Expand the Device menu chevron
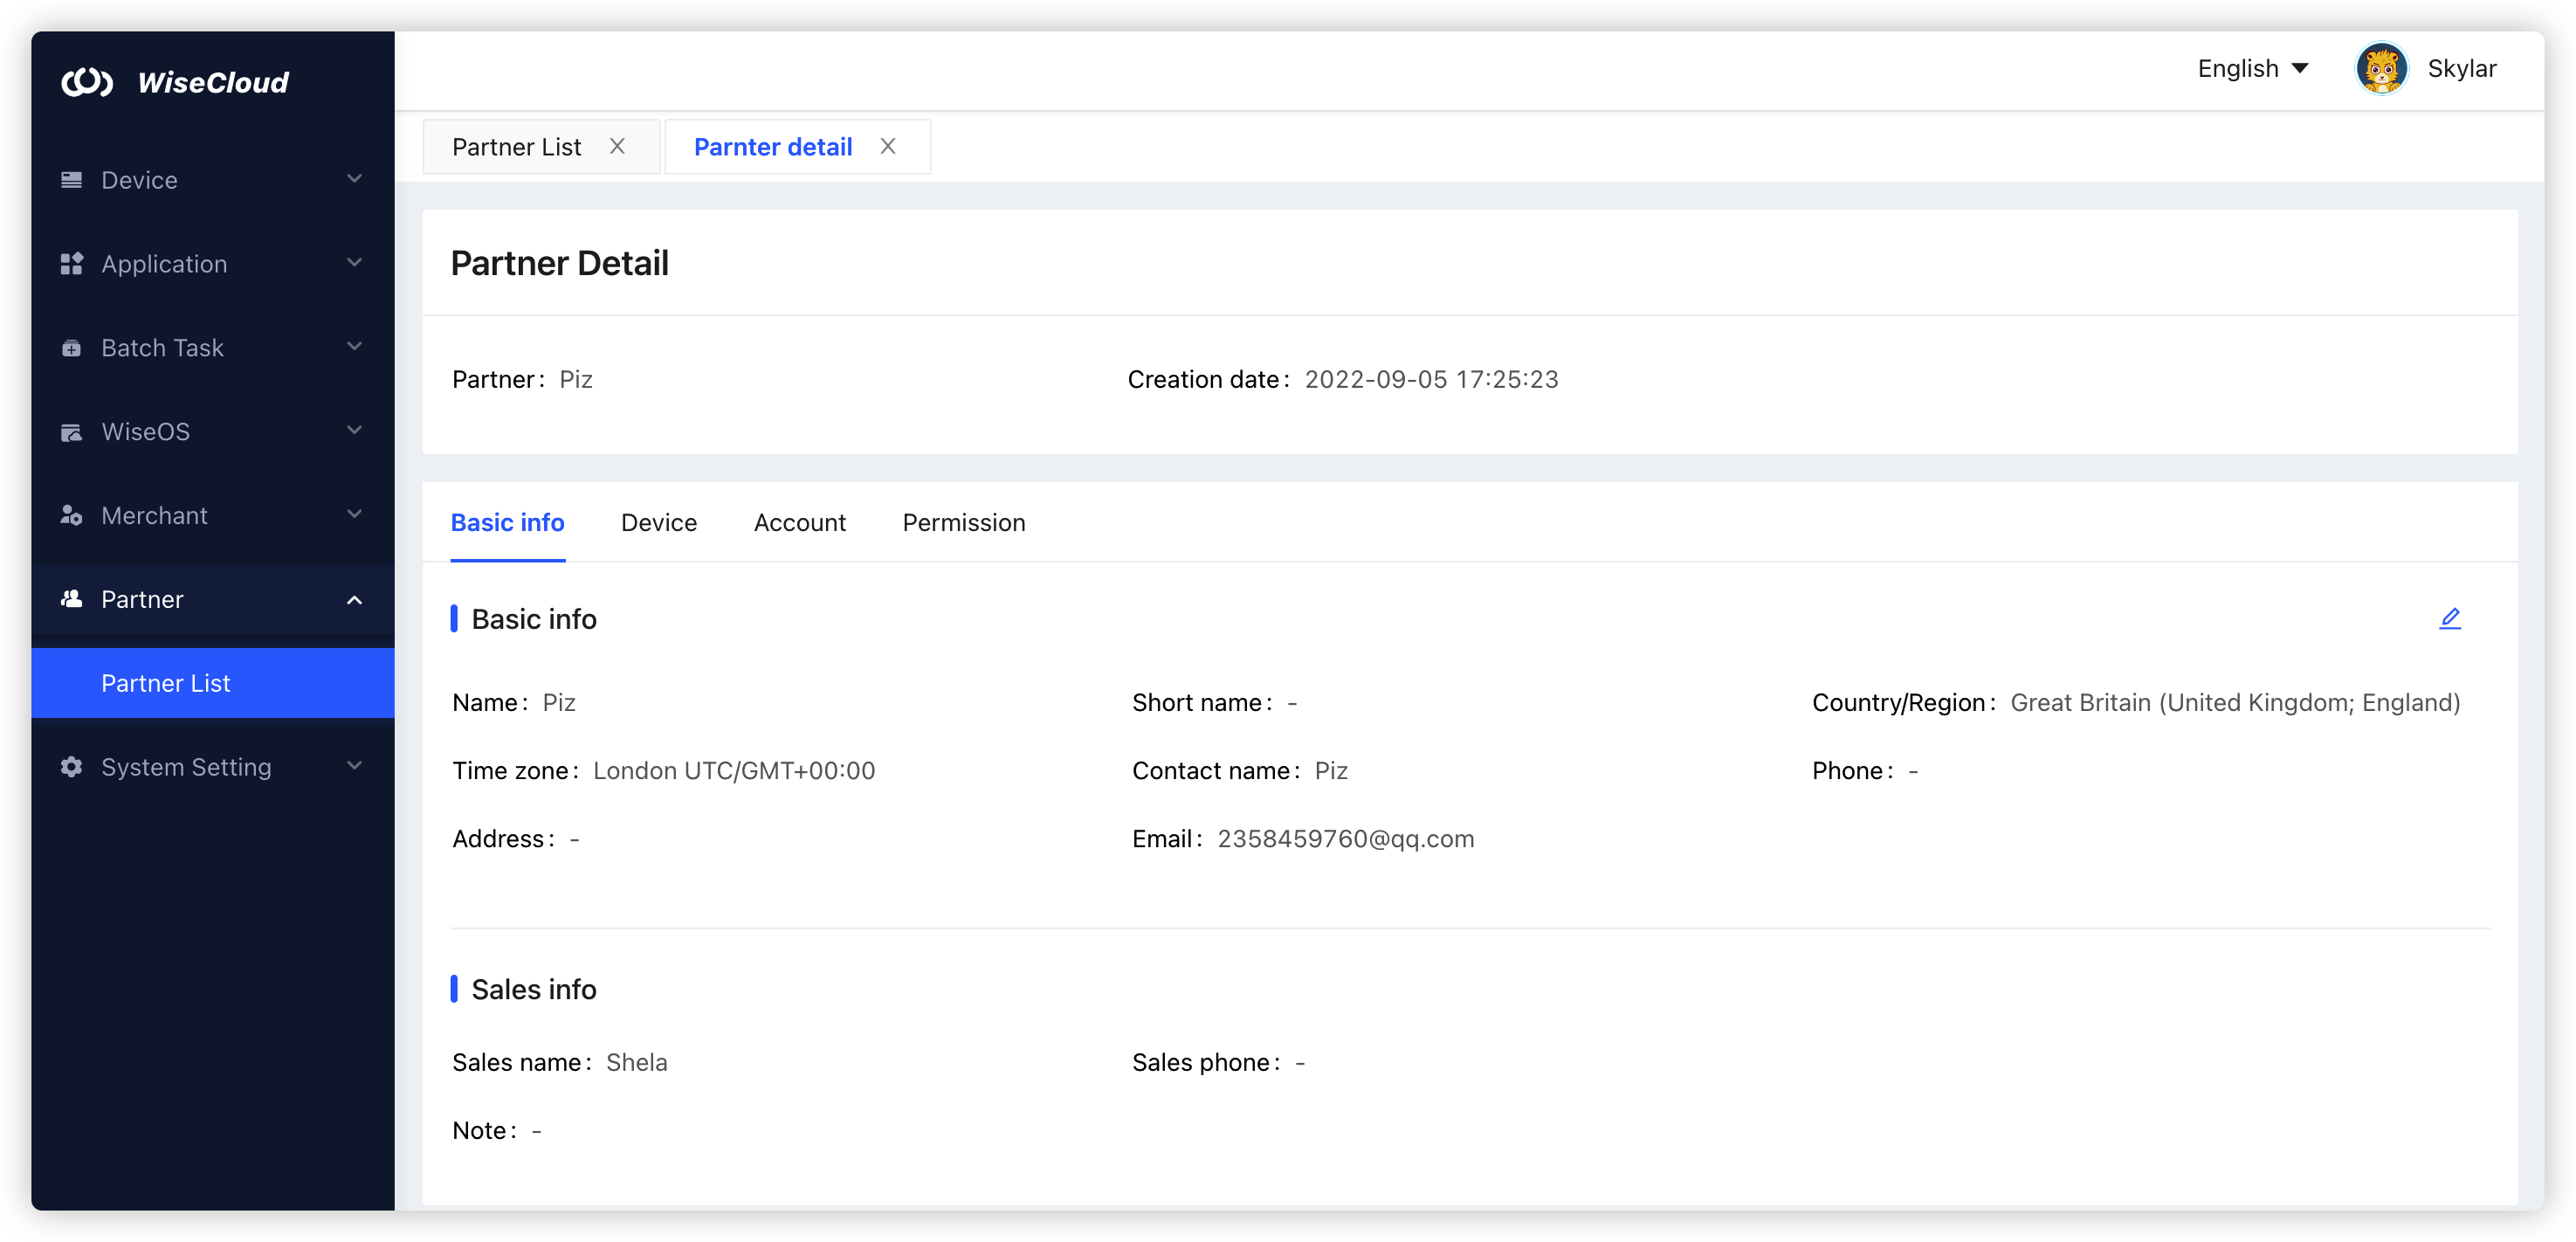Viewport: 2576px width, 1242px height. 354,179
